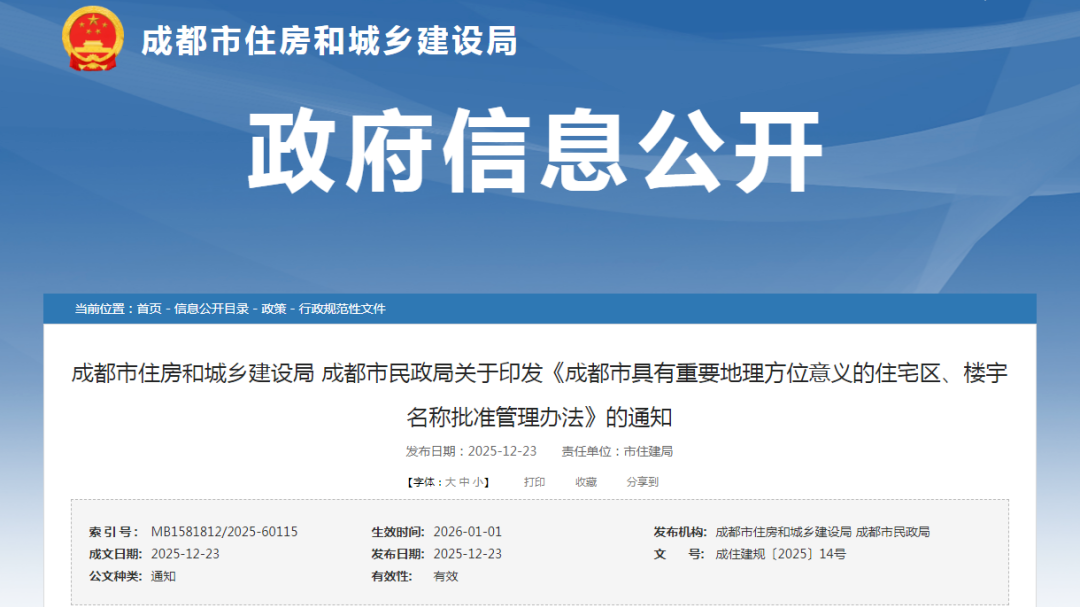Viewport: 1080px width, 607px height.
Task: Click the 责任单位 市住建局 text
Action: [x=647, y=452]
